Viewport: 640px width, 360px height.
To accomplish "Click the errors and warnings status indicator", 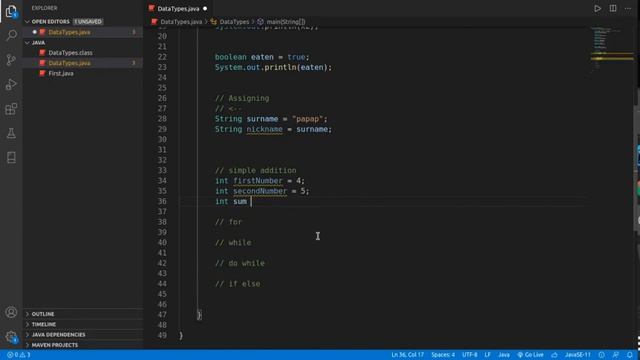I will (19, 355).
